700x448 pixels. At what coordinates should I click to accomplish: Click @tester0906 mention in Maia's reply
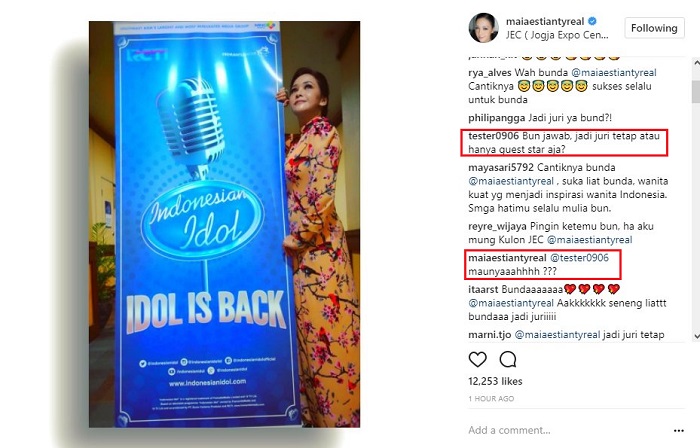click(579, 257)
